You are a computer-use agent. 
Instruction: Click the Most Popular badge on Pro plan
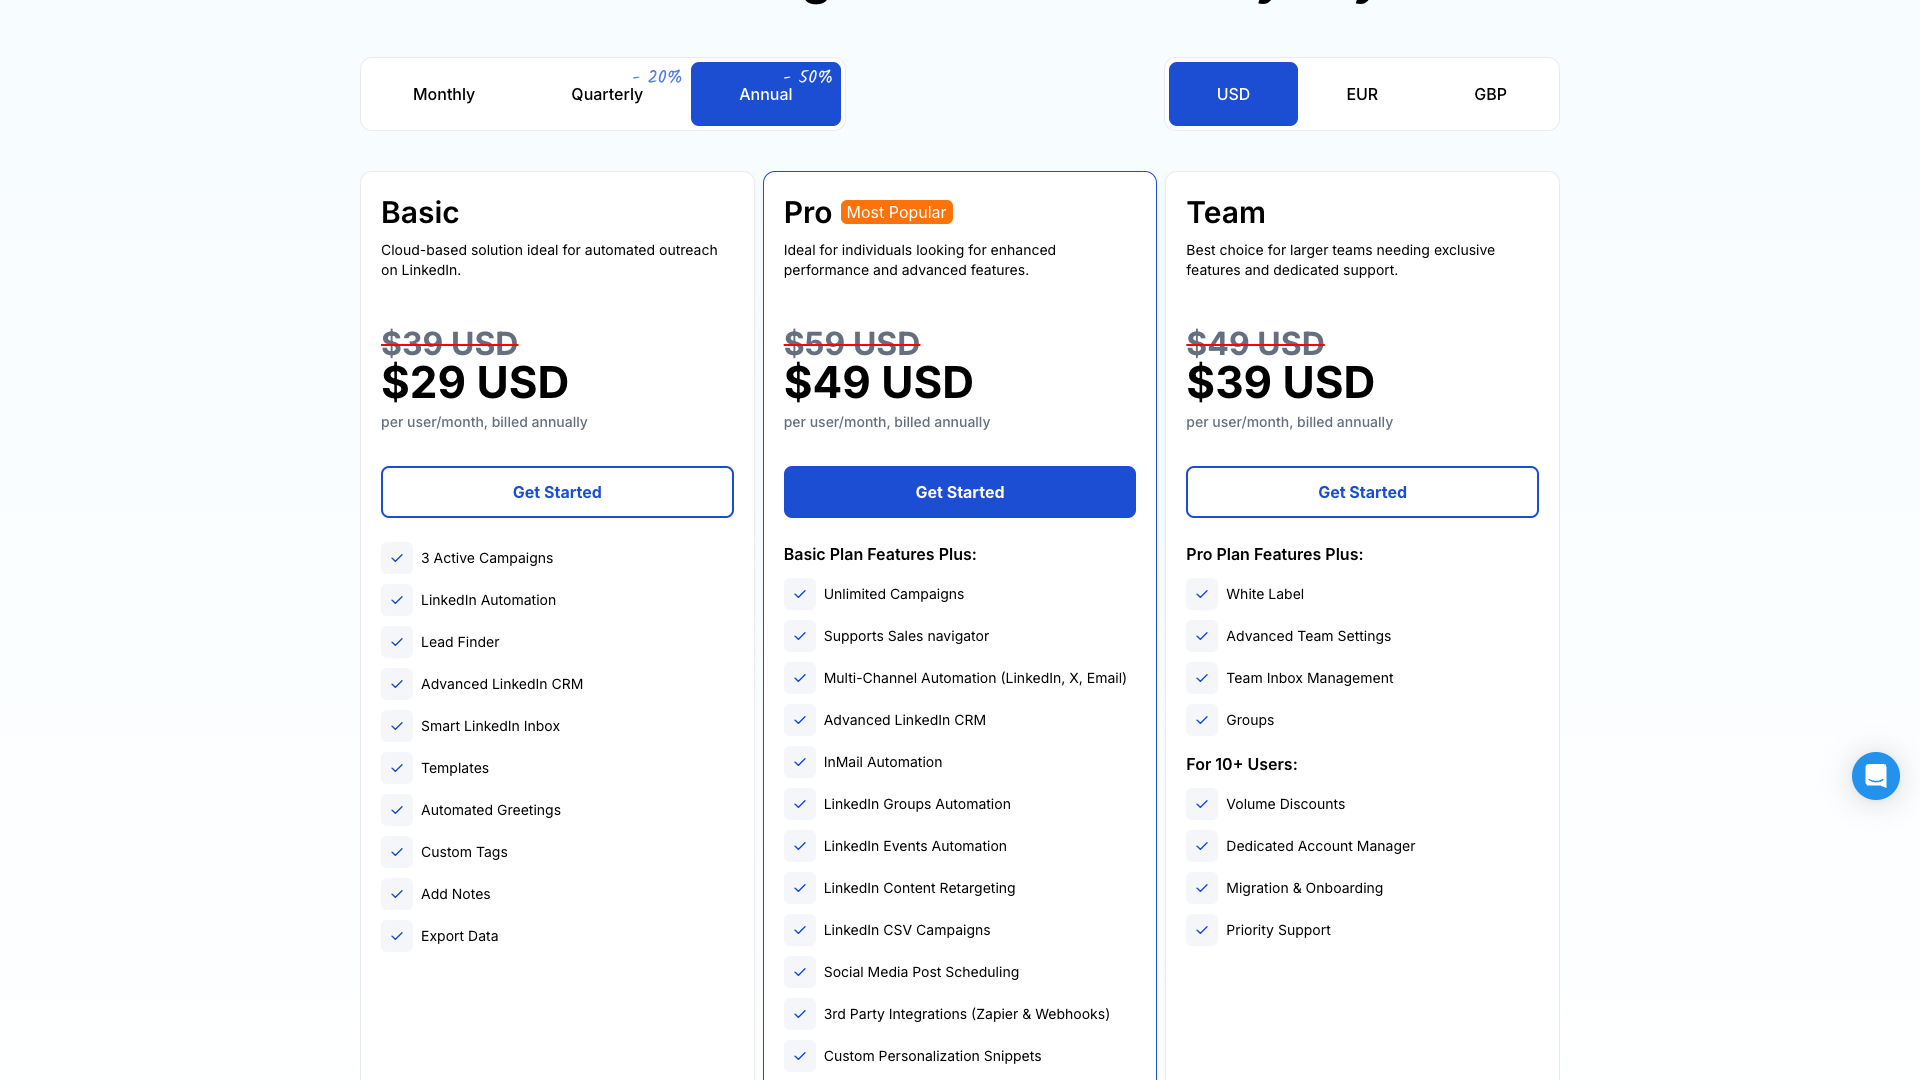pos(896,212)
